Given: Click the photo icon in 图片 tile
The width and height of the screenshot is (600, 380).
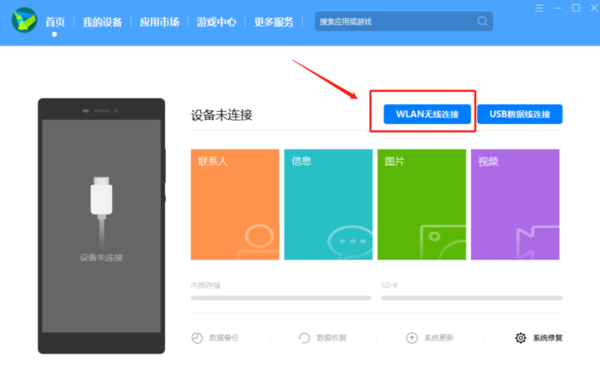Looking at the screenshot, I should tap(443, 243).
